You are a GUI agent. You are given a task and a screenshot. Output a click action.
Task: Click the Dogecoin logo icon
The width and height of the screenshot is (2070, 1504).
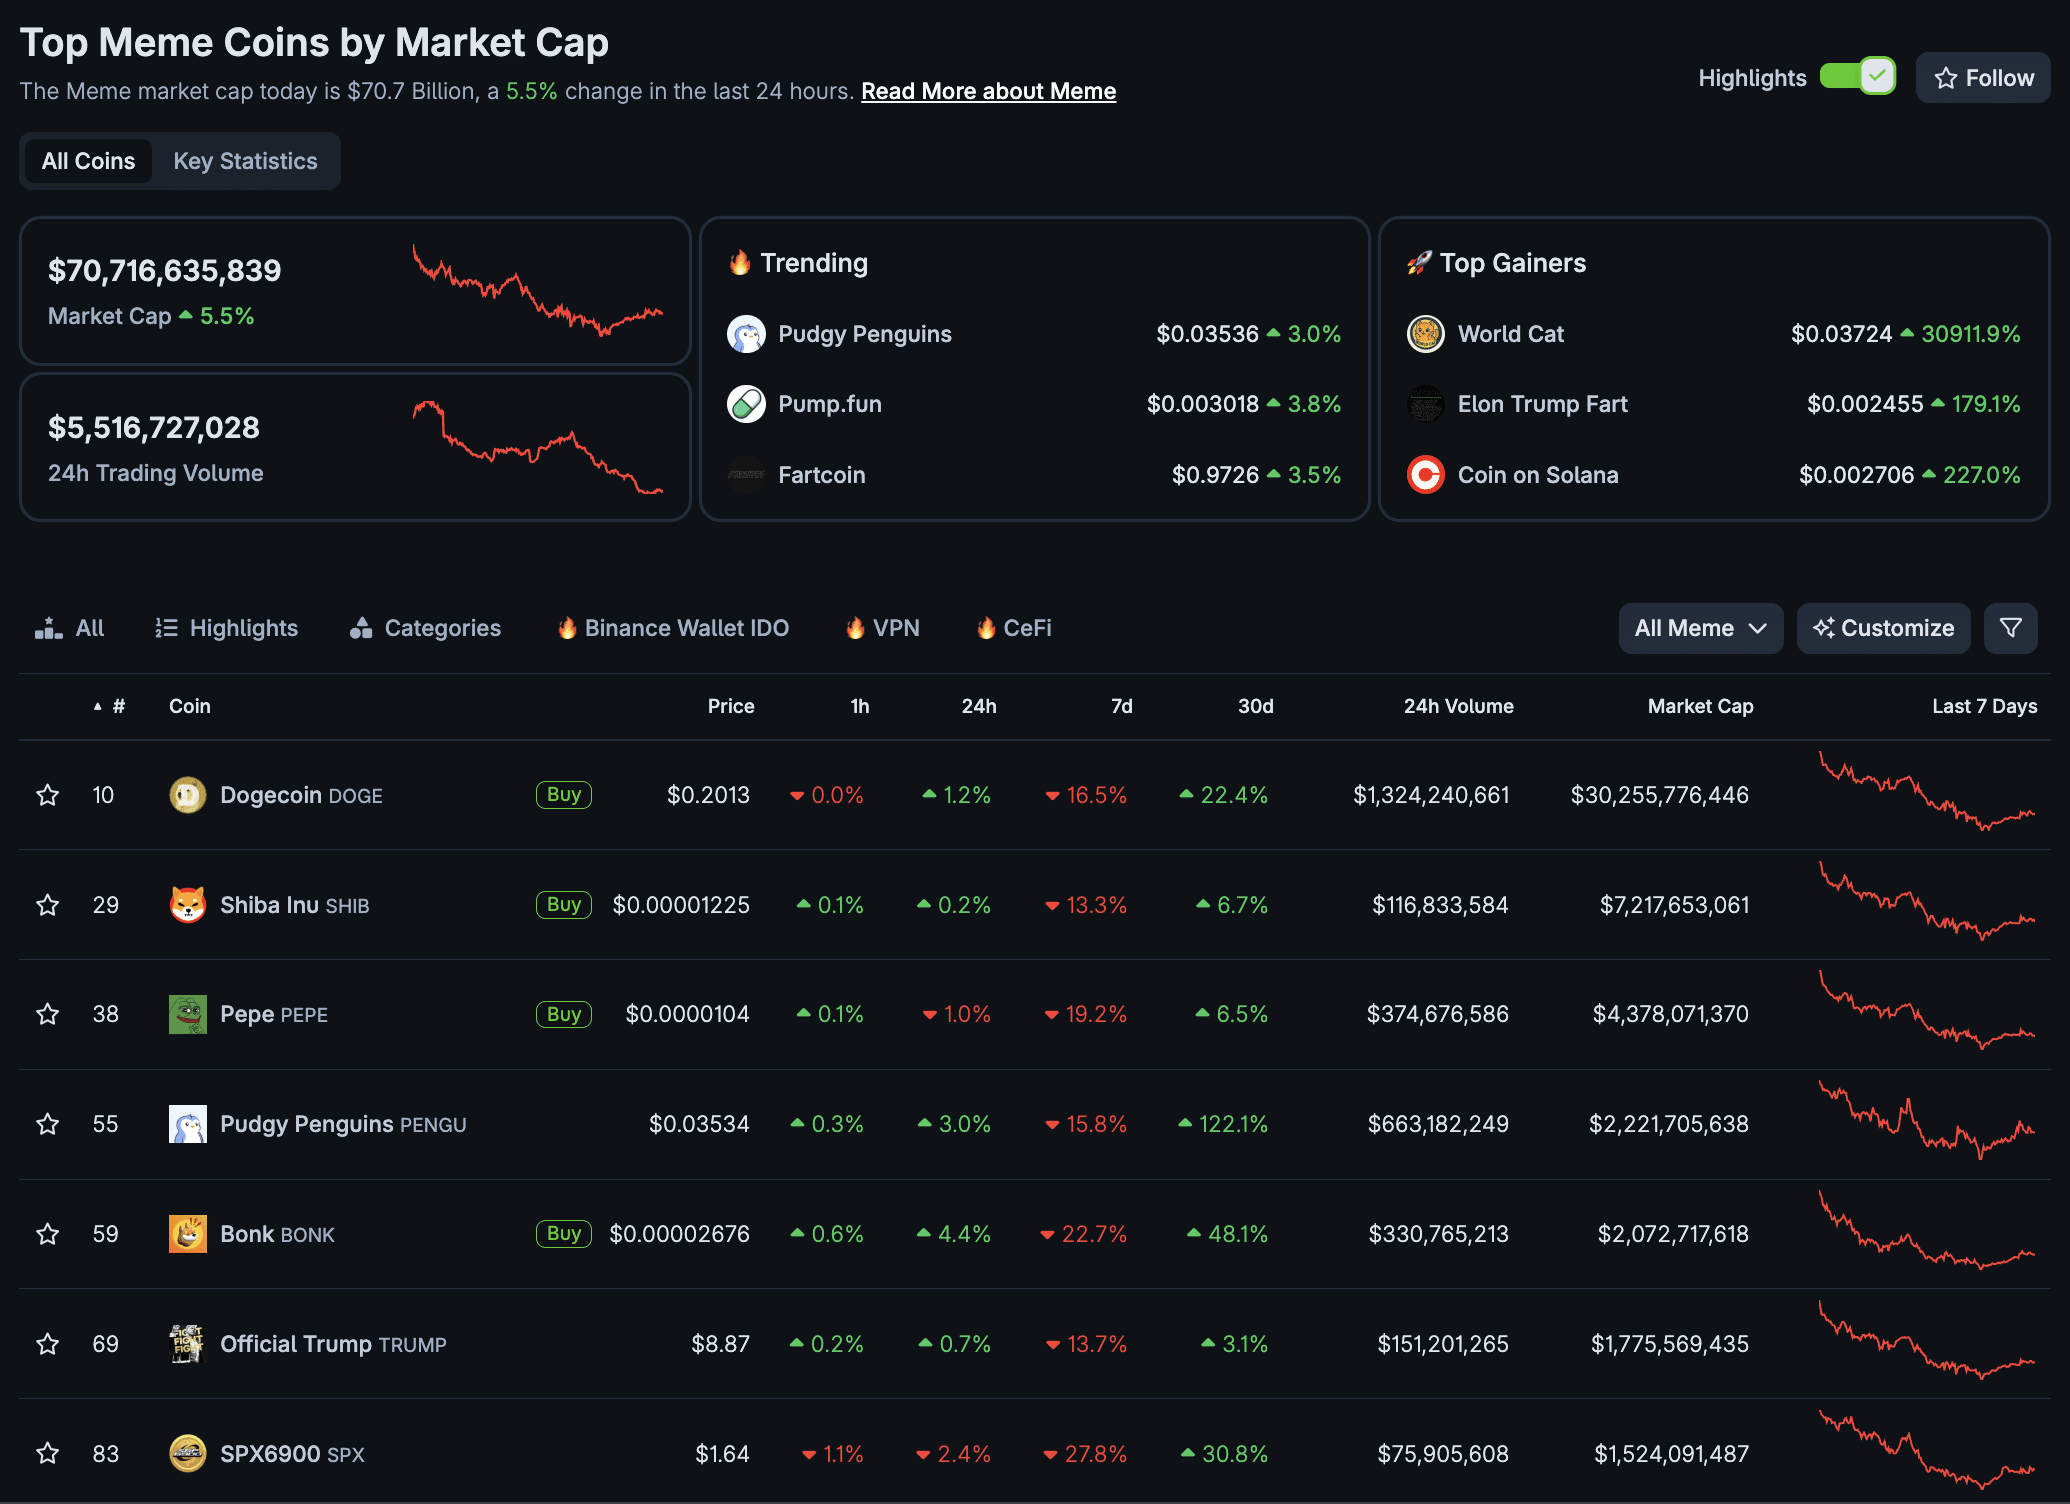point(186,794)
